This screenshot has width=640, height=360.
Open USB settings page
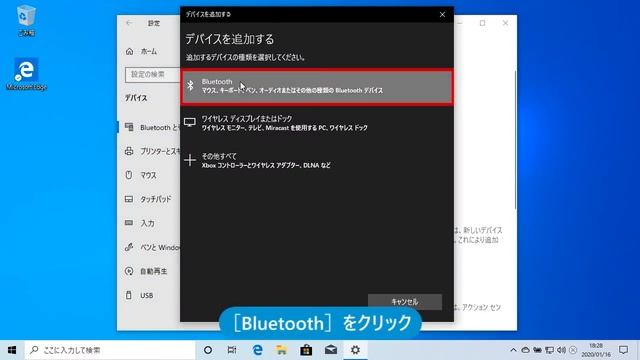point(149,295)
